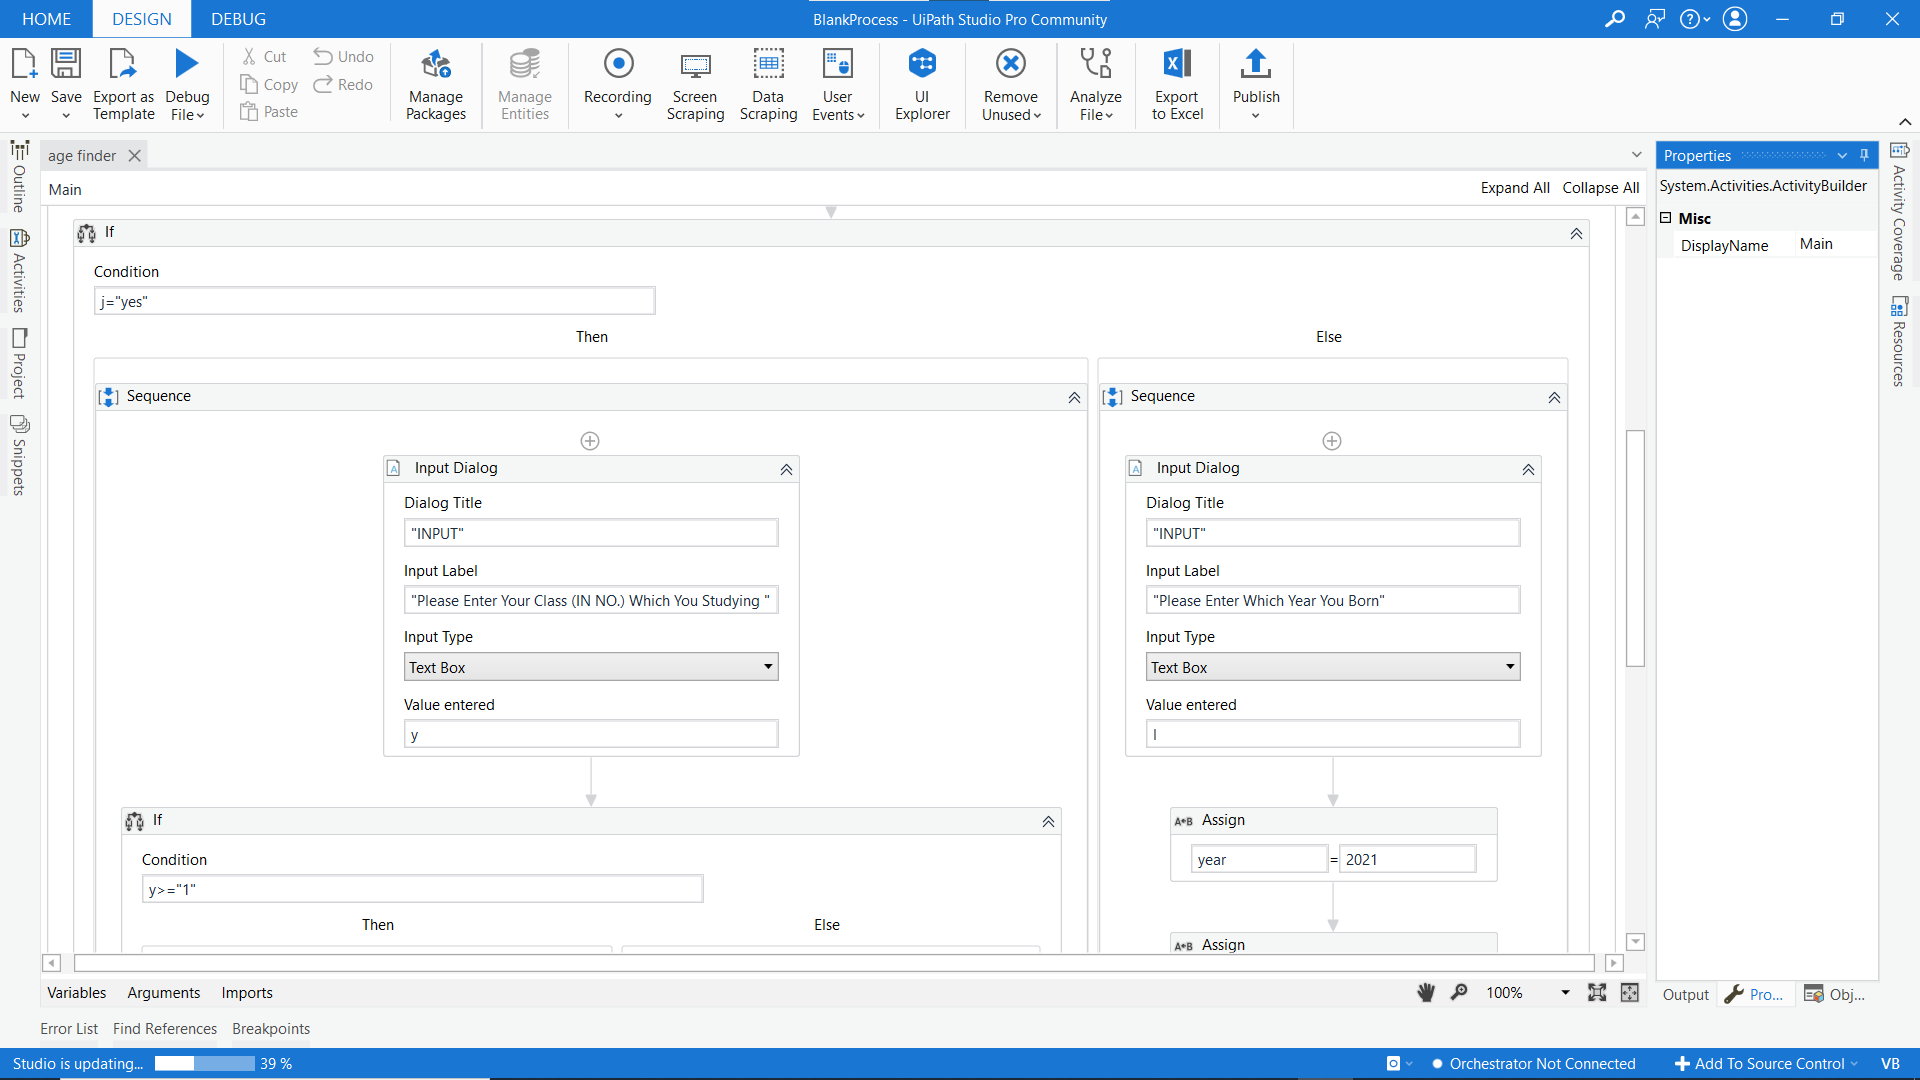Image resolution: width=1920 pixels, height=1080 pixels.
Task: Collapse the top If activity
Action: click(x=1576, y=233)
